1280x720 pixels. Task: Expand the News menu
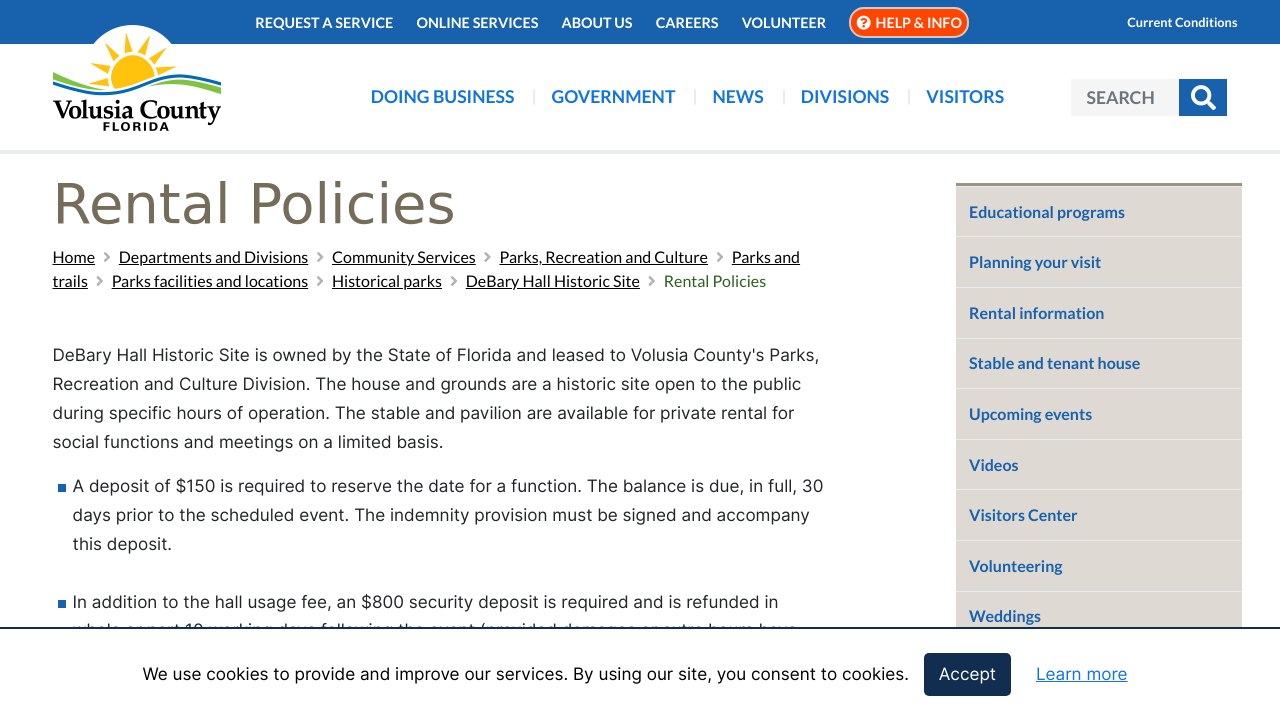(x=738, y=97)
